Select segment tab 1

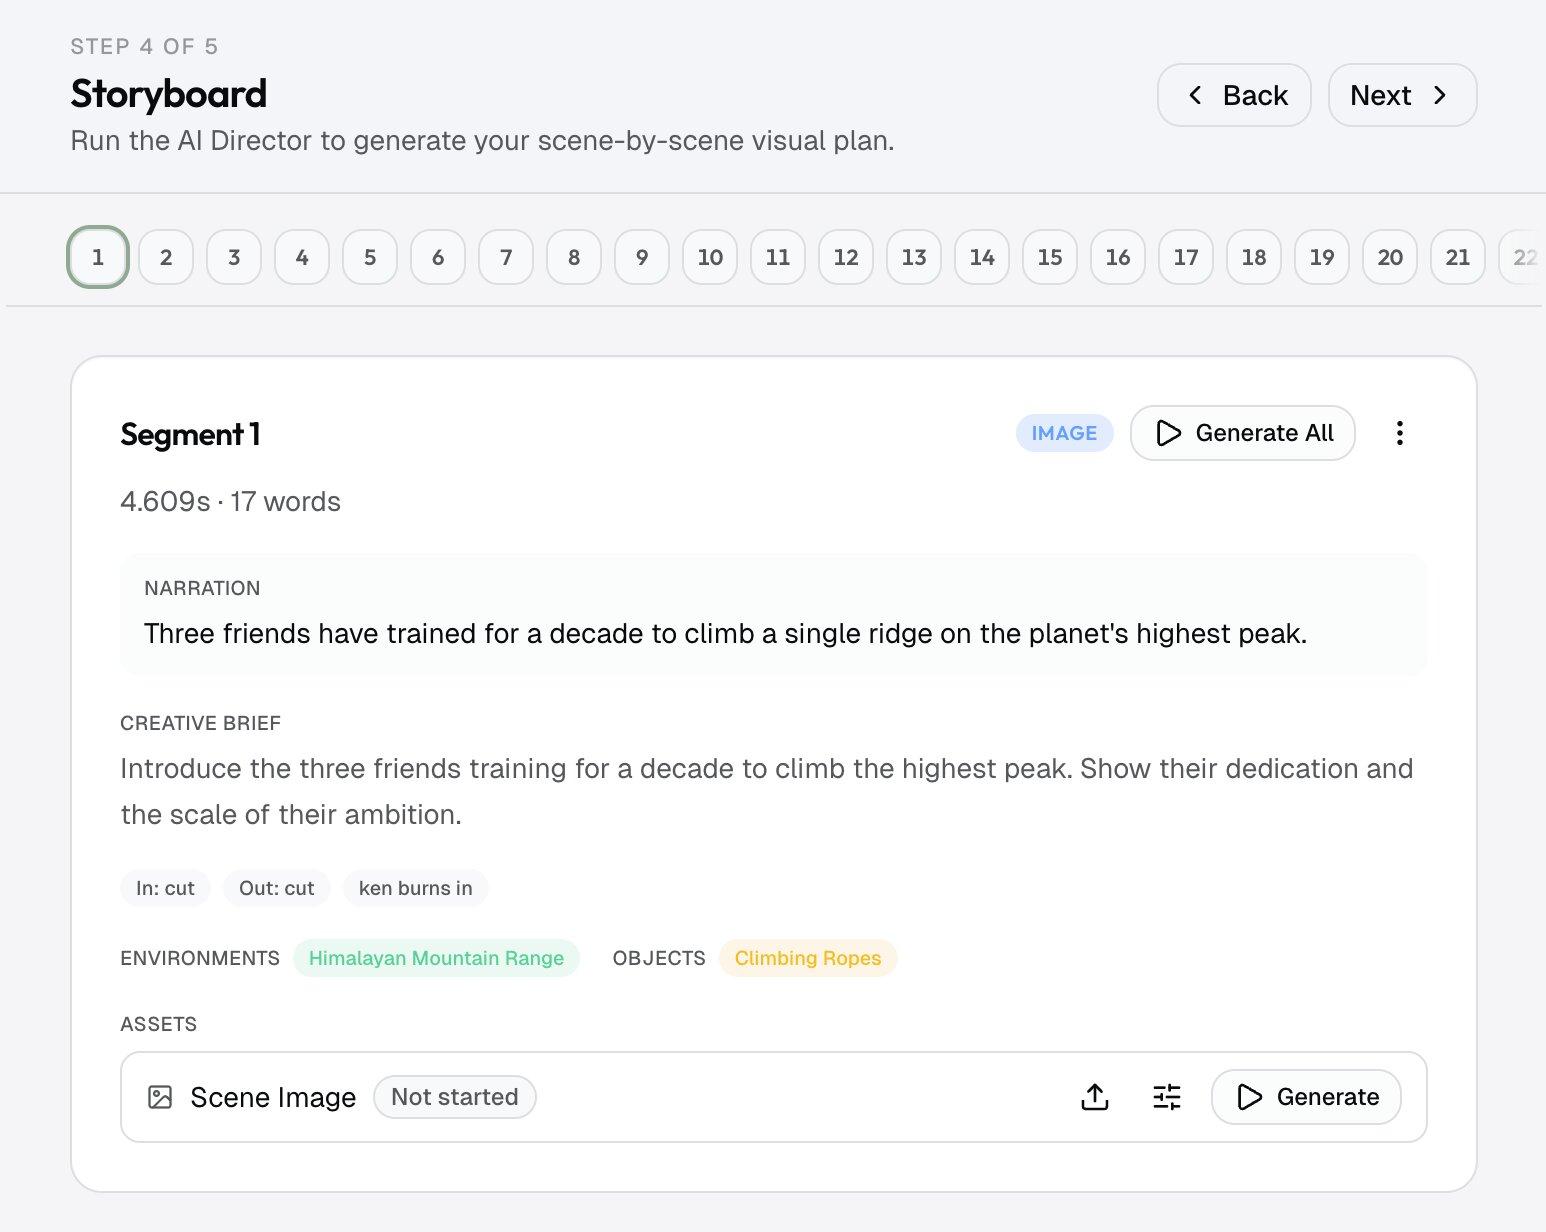pyautogui.click(x=98, y=257)
